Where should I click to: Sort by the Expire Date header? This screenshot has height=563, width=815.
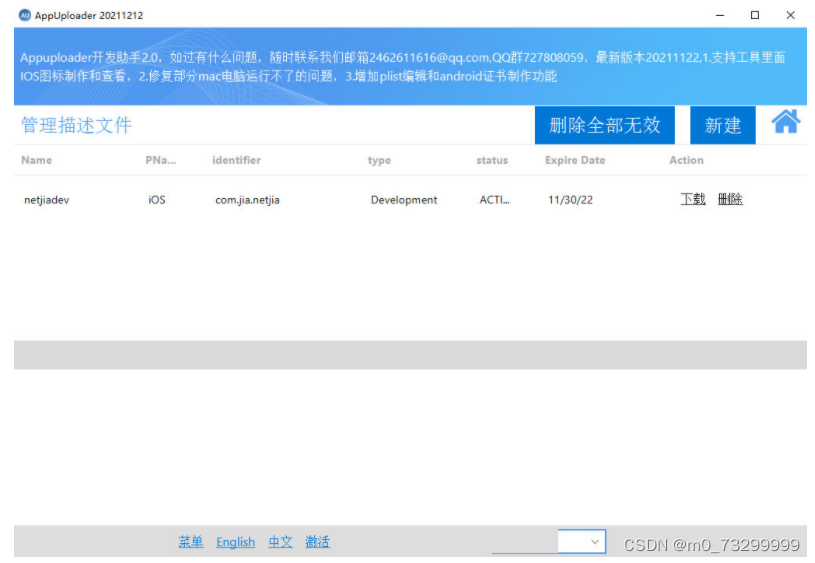point(575,160)
